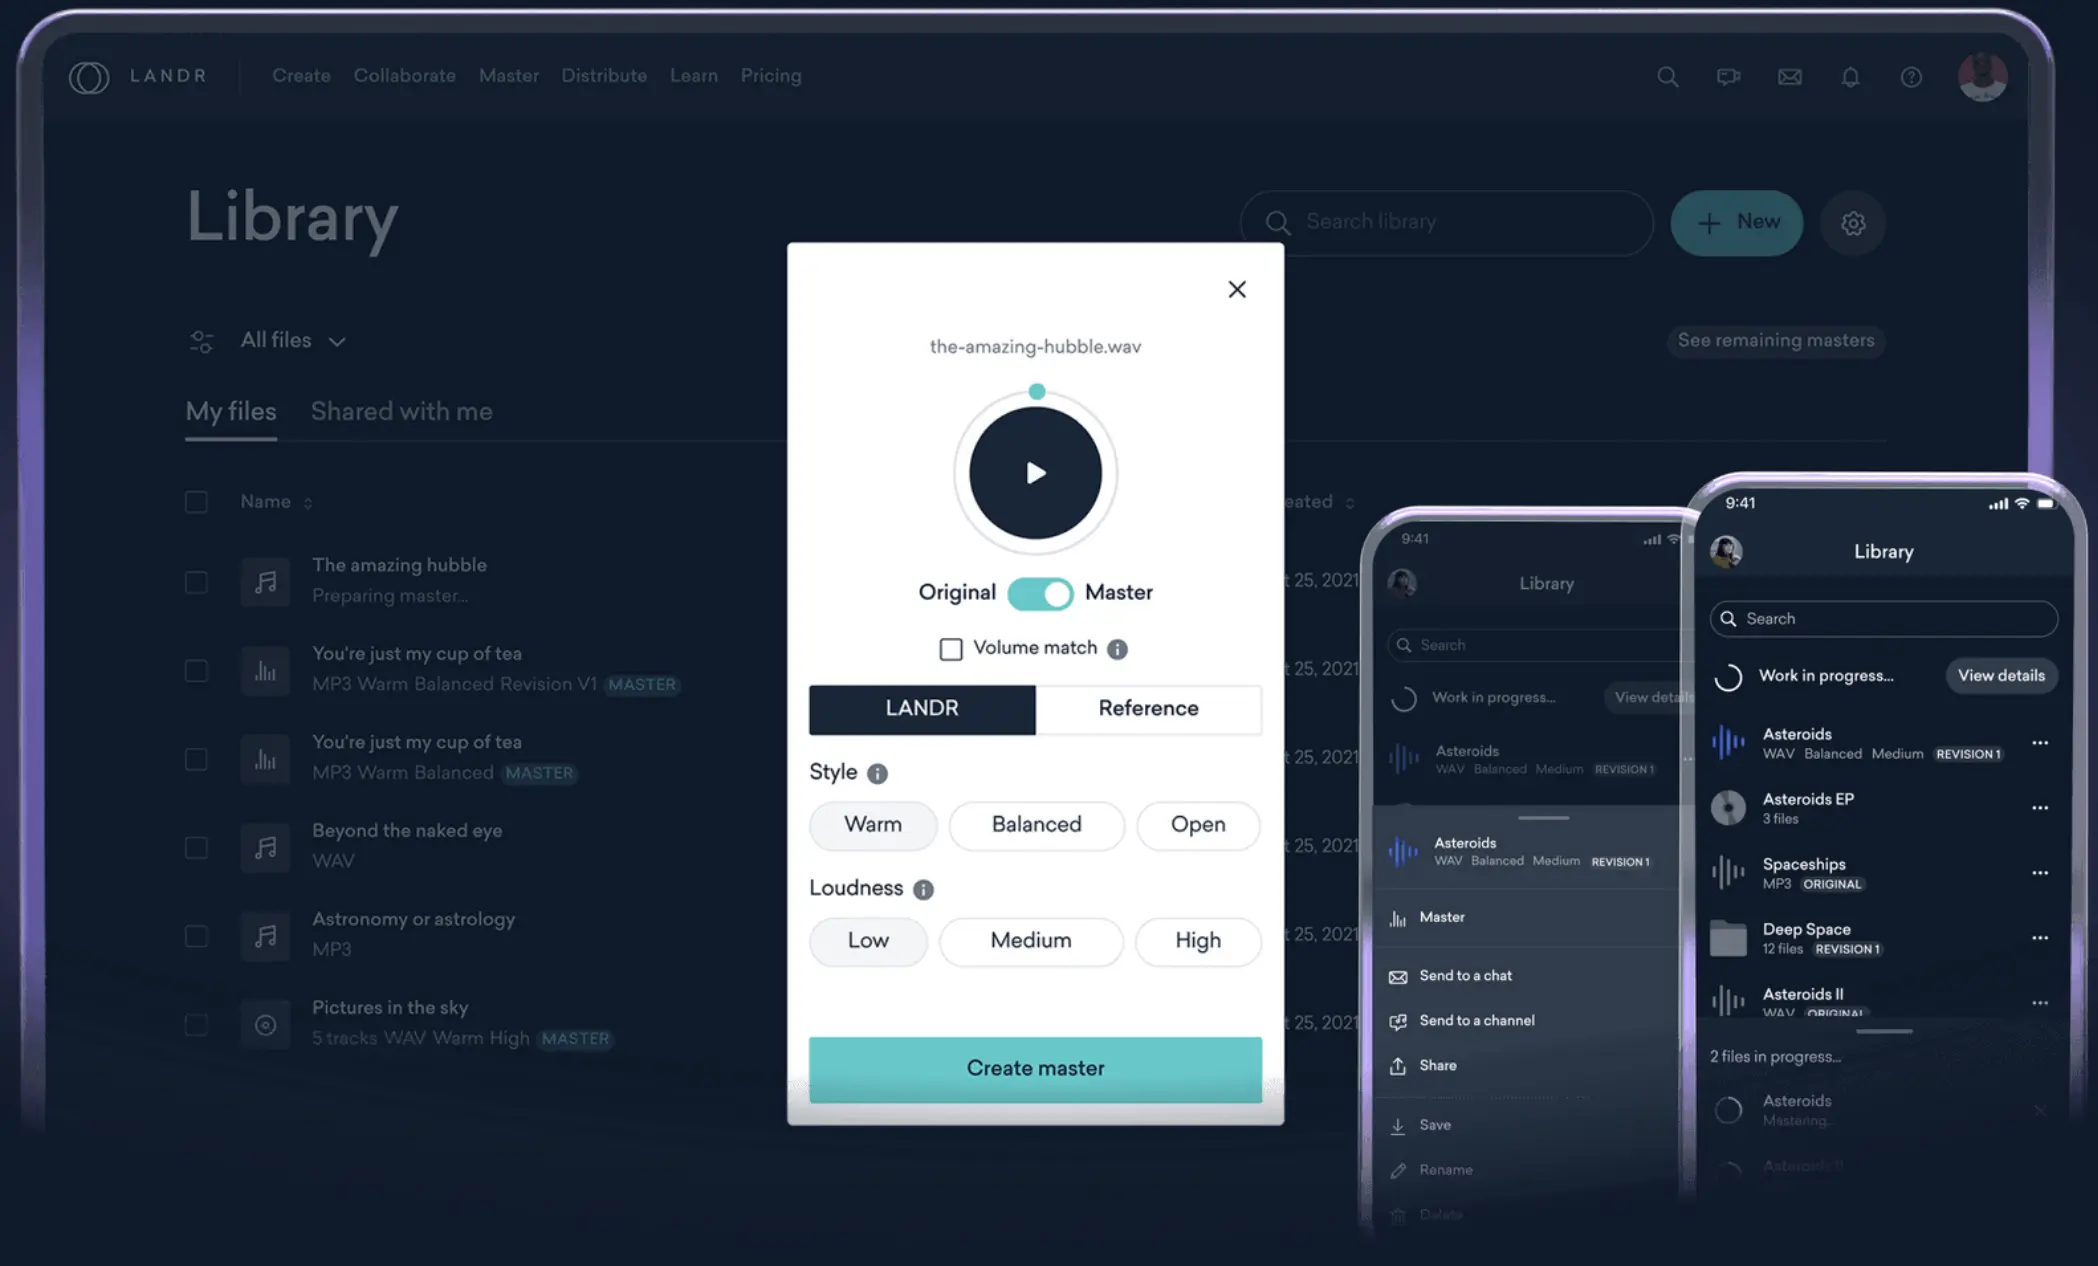Switch to the Reference tab

(1148, 709)
